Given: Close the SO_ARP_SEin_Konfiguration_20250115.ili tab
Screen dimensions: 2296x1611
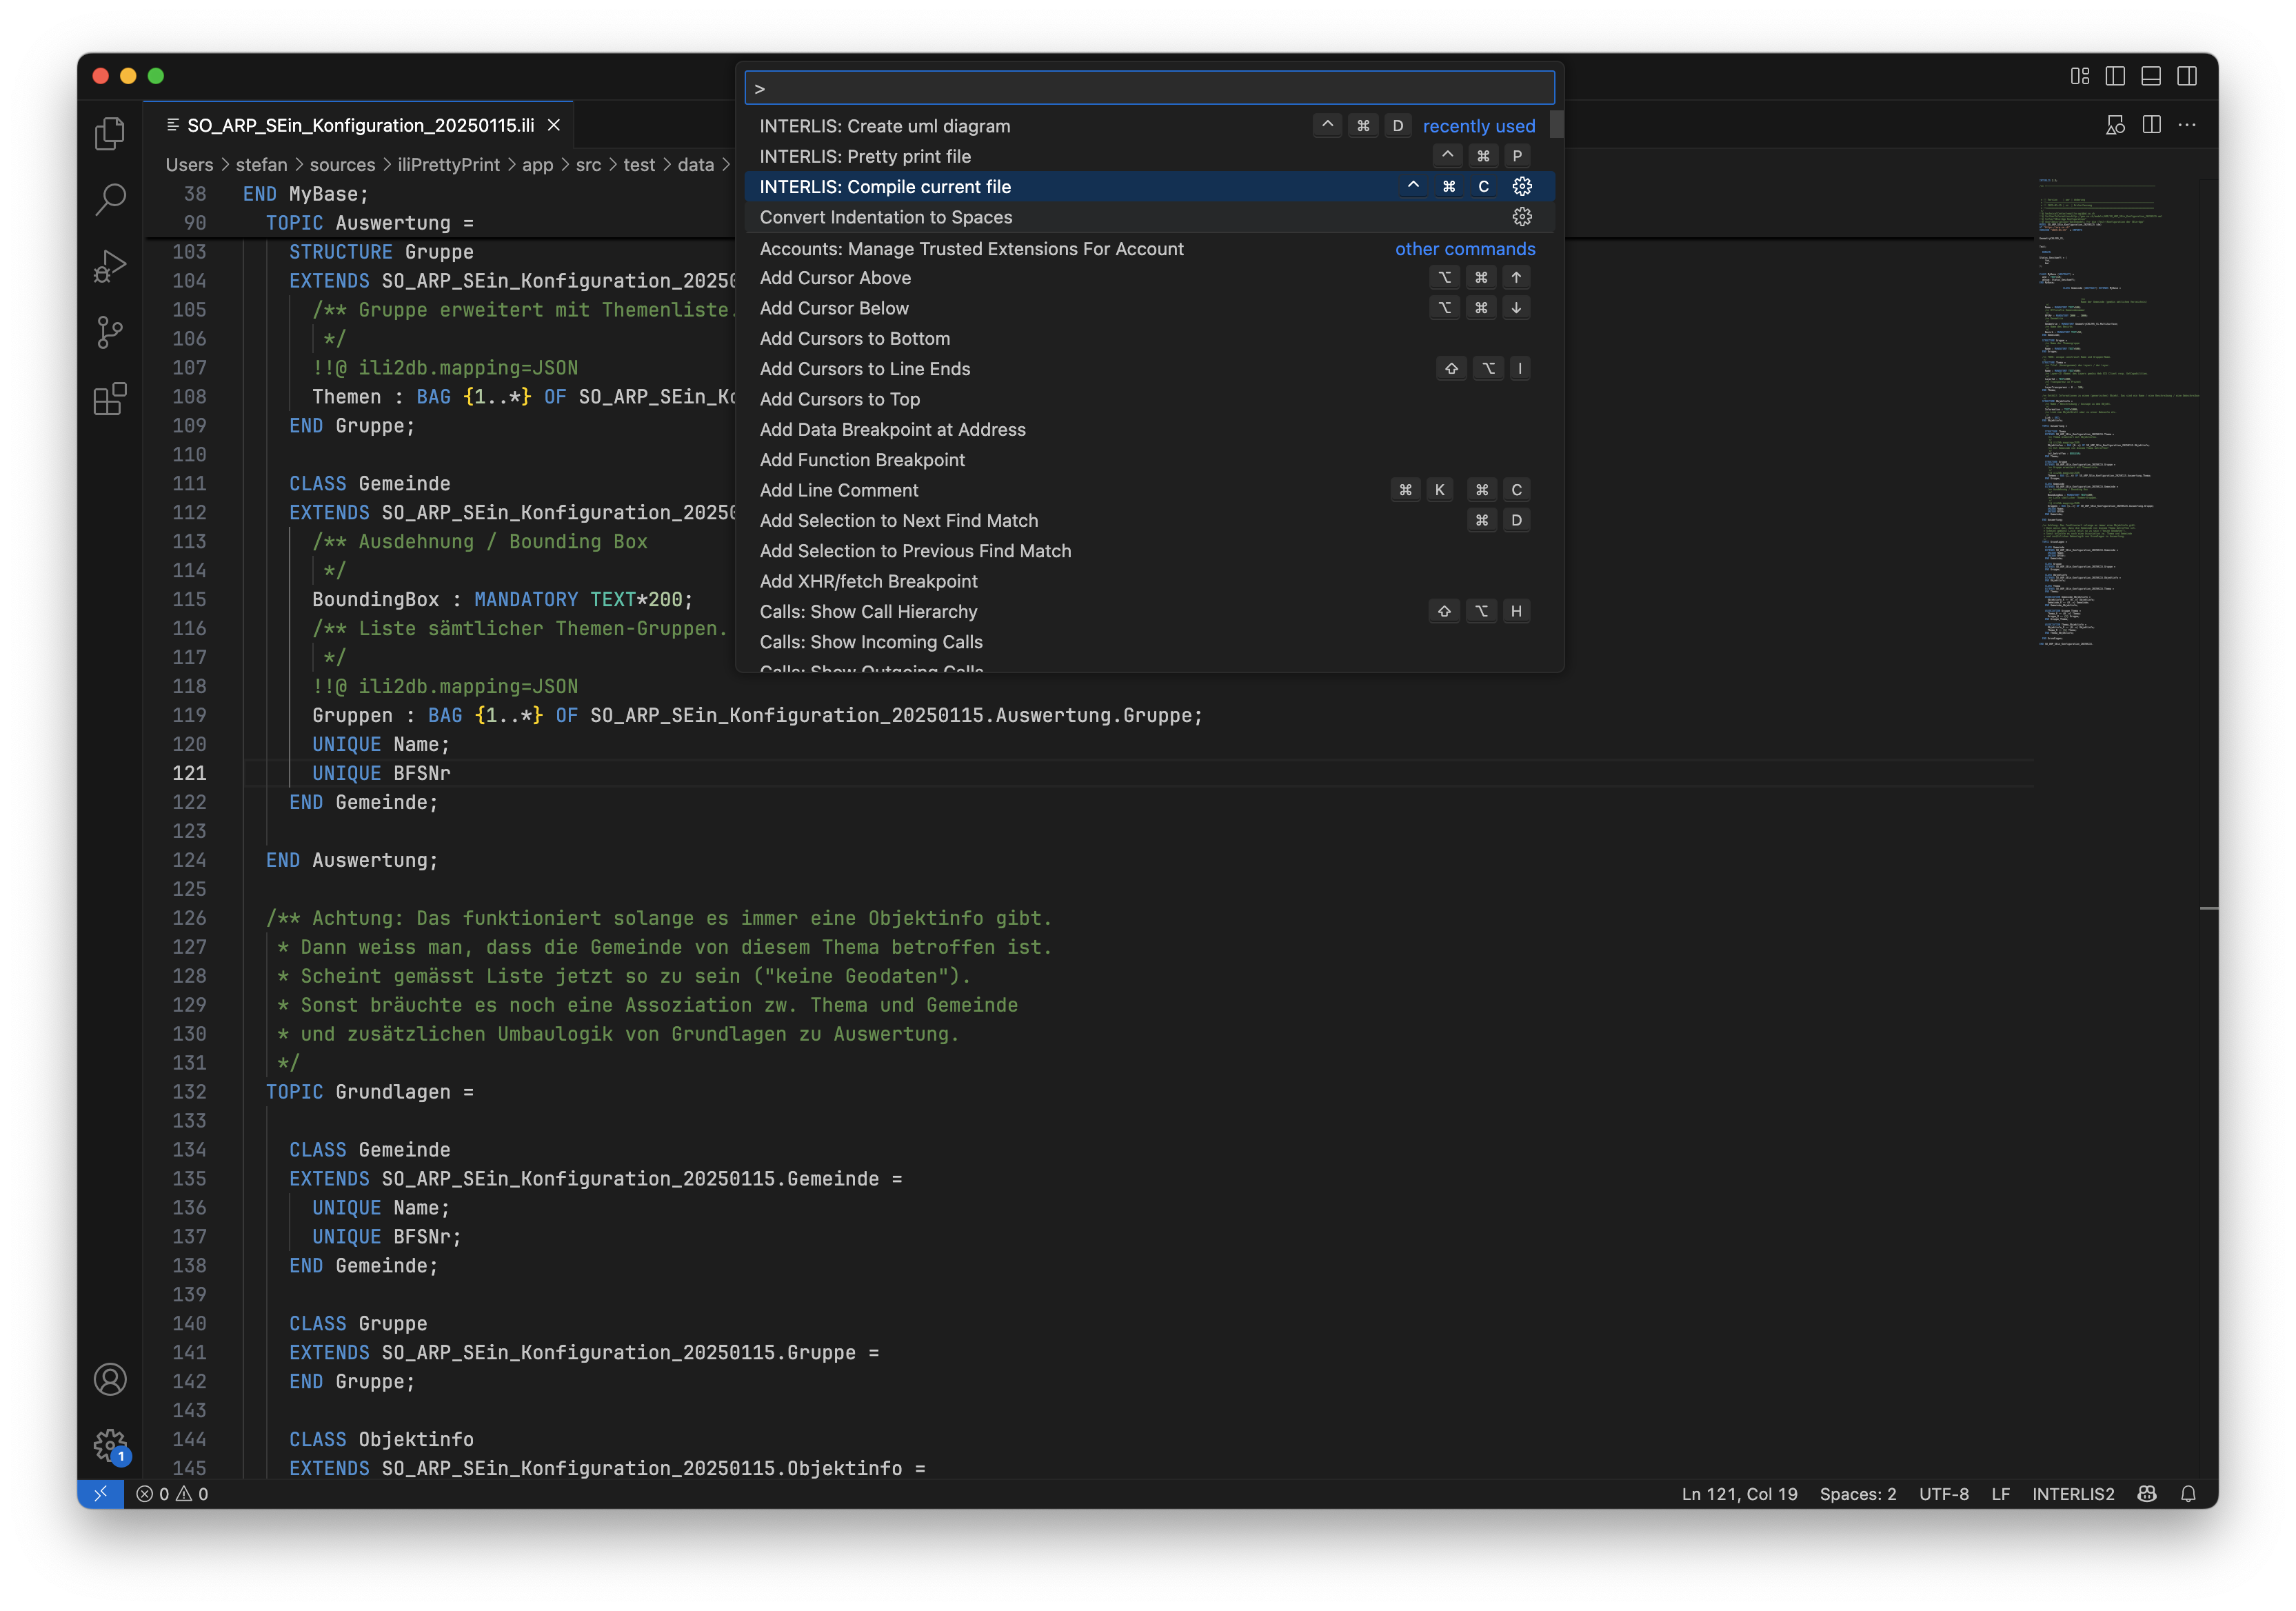Looking at the screenshot, I should pyautogui.click(x=554, y=125).
